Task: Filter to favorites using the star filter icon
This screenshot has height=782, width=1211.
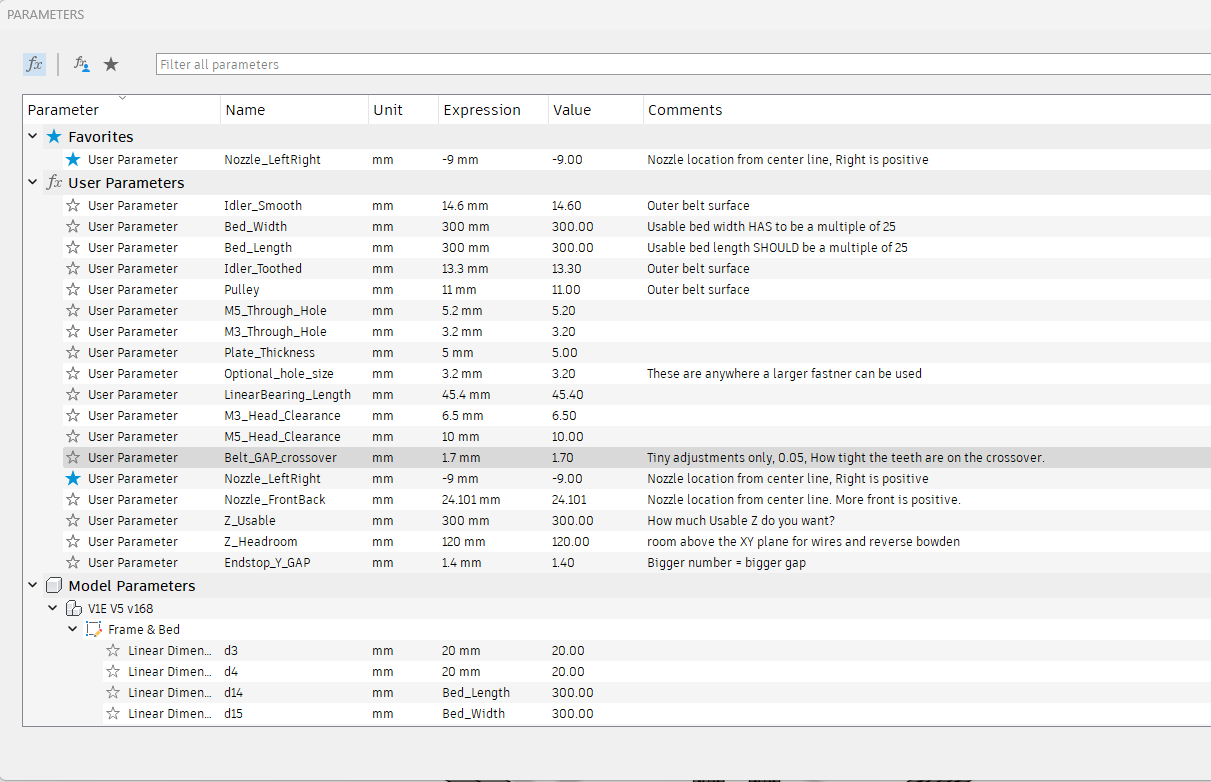Action: coord(111,64)
